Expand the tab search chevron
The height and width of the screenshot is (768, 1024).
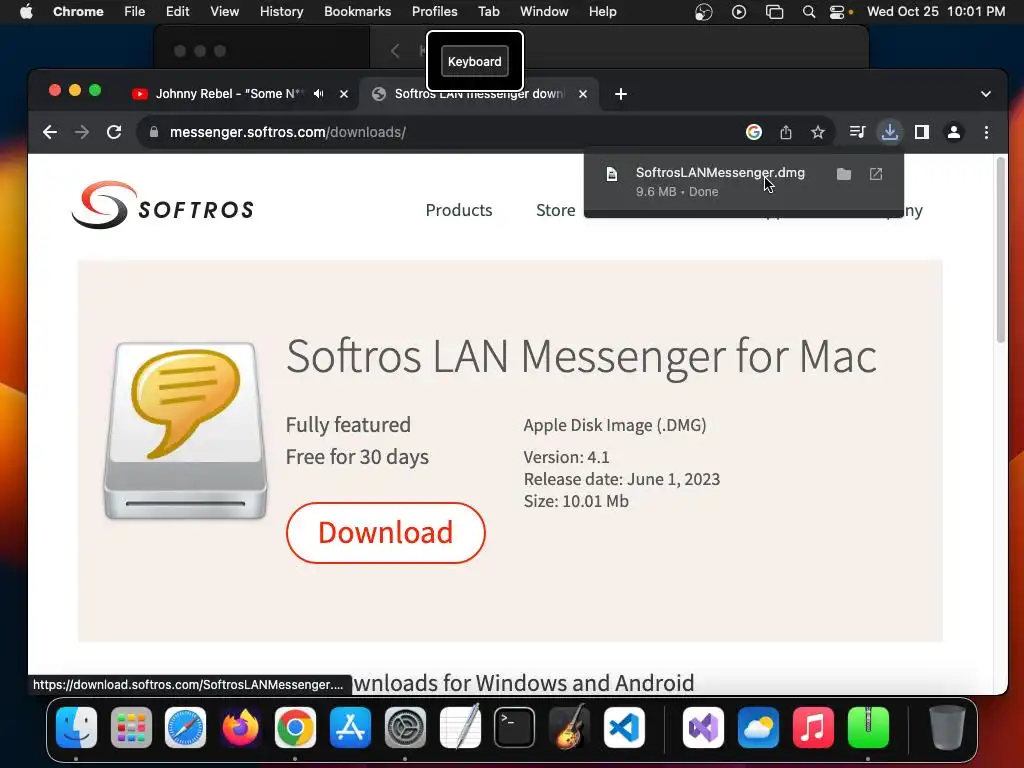coord(985,94)
